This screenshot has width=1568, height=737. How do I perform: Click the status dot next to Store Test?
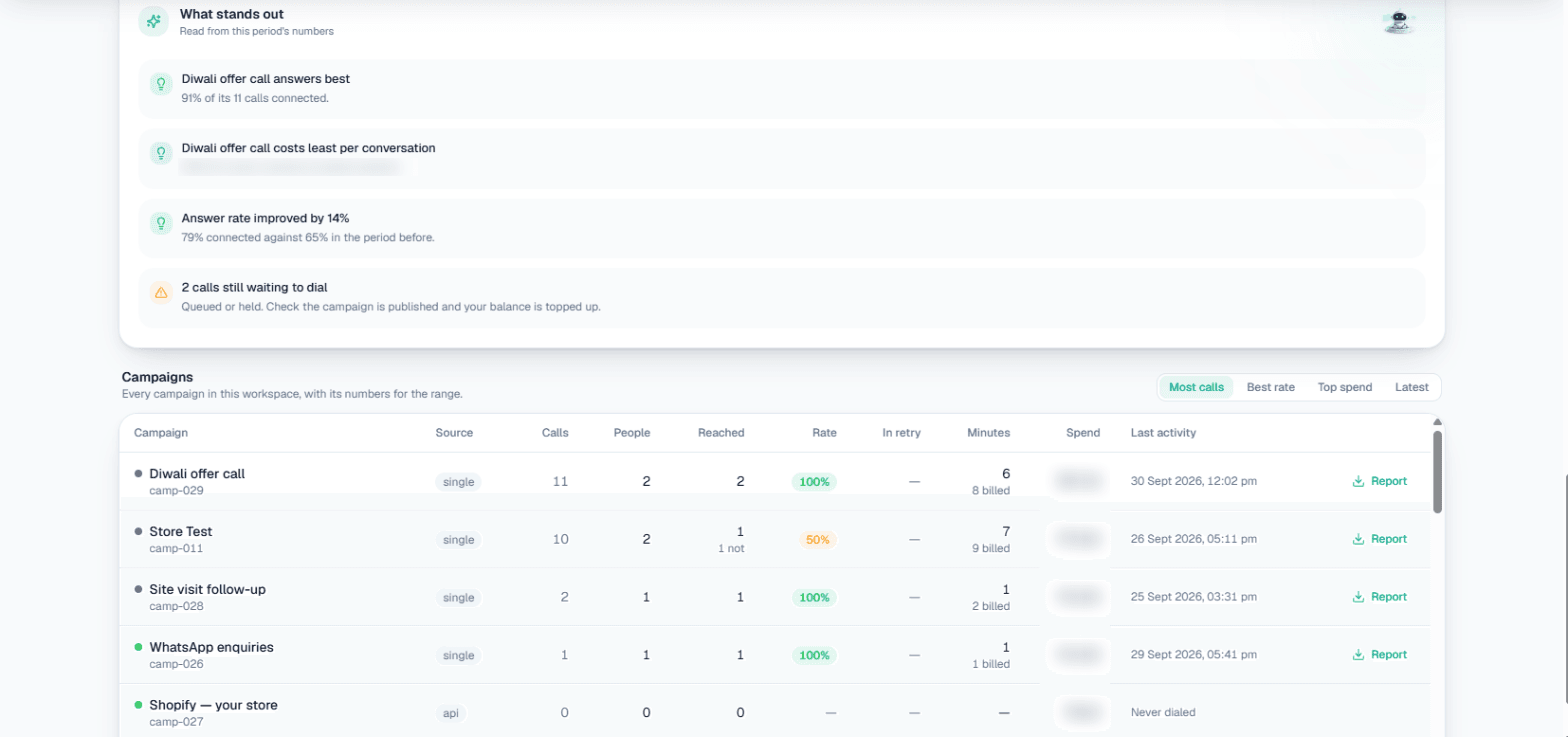pos(138,531)
